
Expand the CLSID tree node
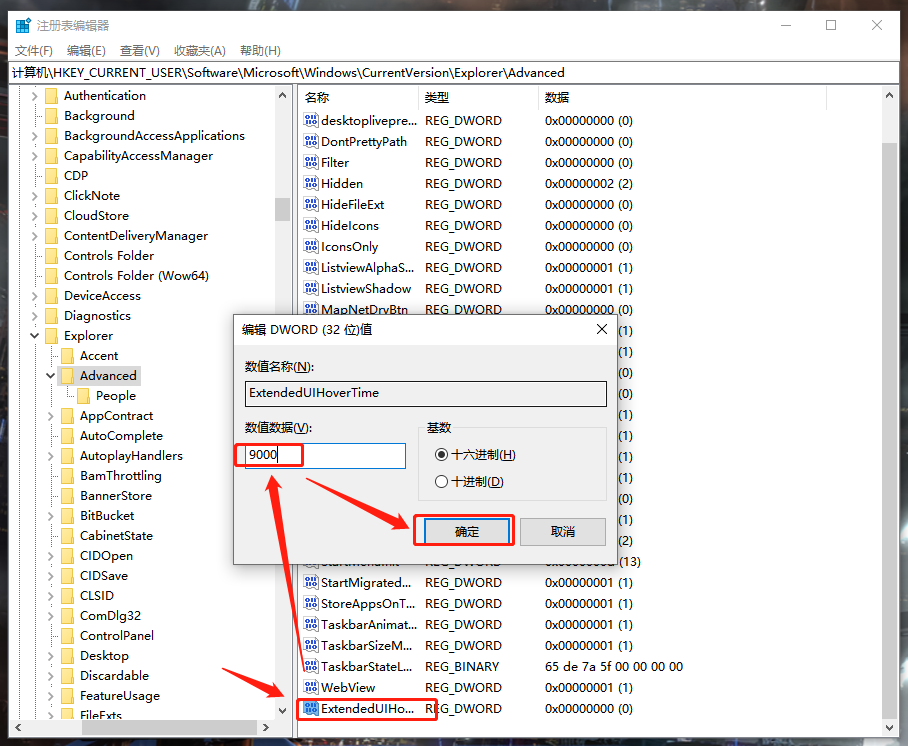tap(49, 595)
